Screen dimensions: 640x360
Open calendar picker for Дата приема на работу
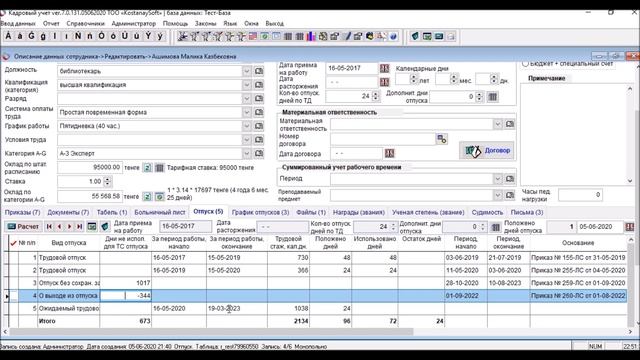(x=384, y=68)
